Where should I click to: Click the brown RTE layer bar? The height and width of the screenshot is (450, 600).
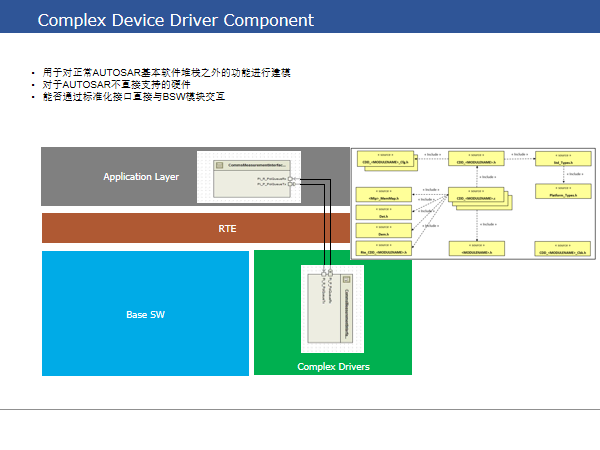pyautogui.click(x=196, y=228)
